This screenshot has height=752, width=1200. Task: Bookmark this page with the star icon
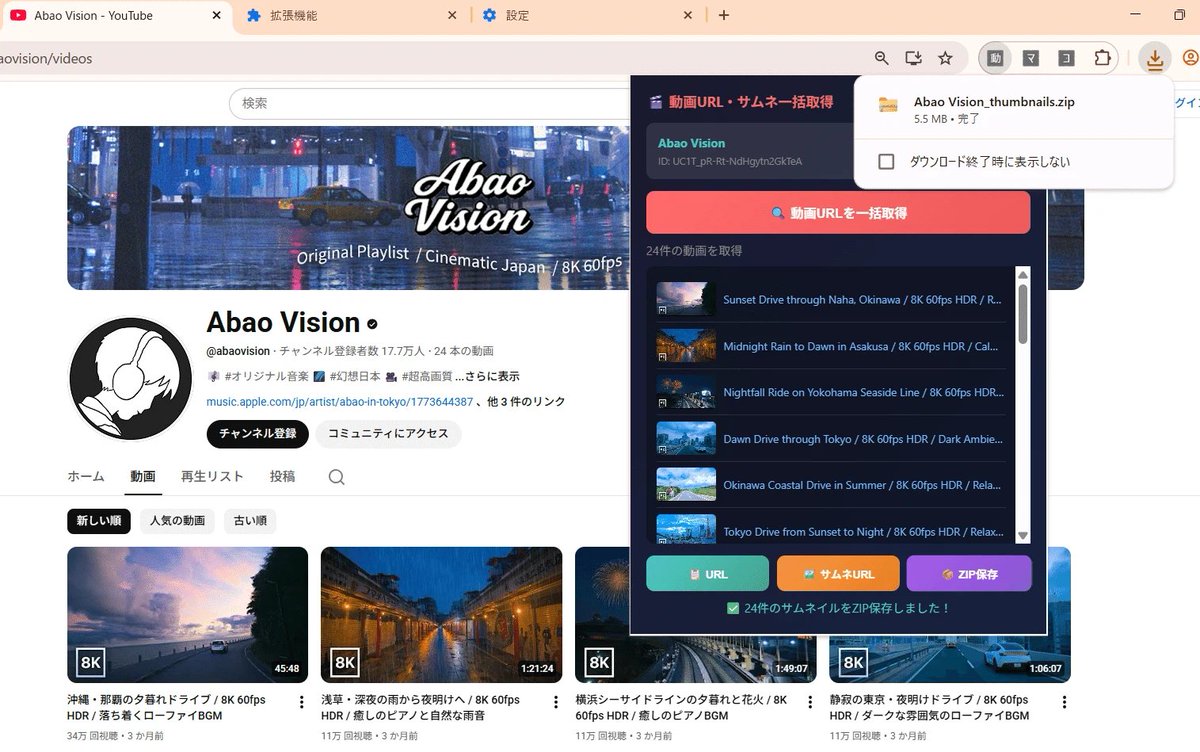coord(945,58)
